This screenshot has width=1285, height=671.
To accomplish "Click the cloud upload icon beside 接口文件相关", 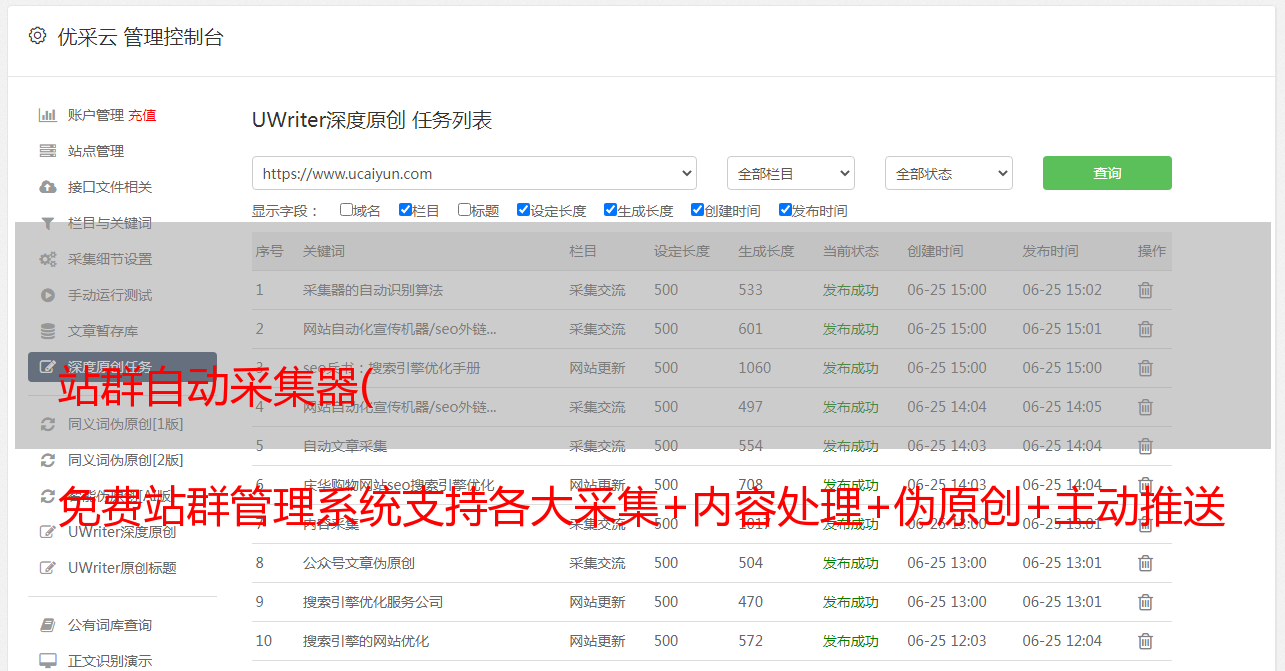I will point(47,187).
